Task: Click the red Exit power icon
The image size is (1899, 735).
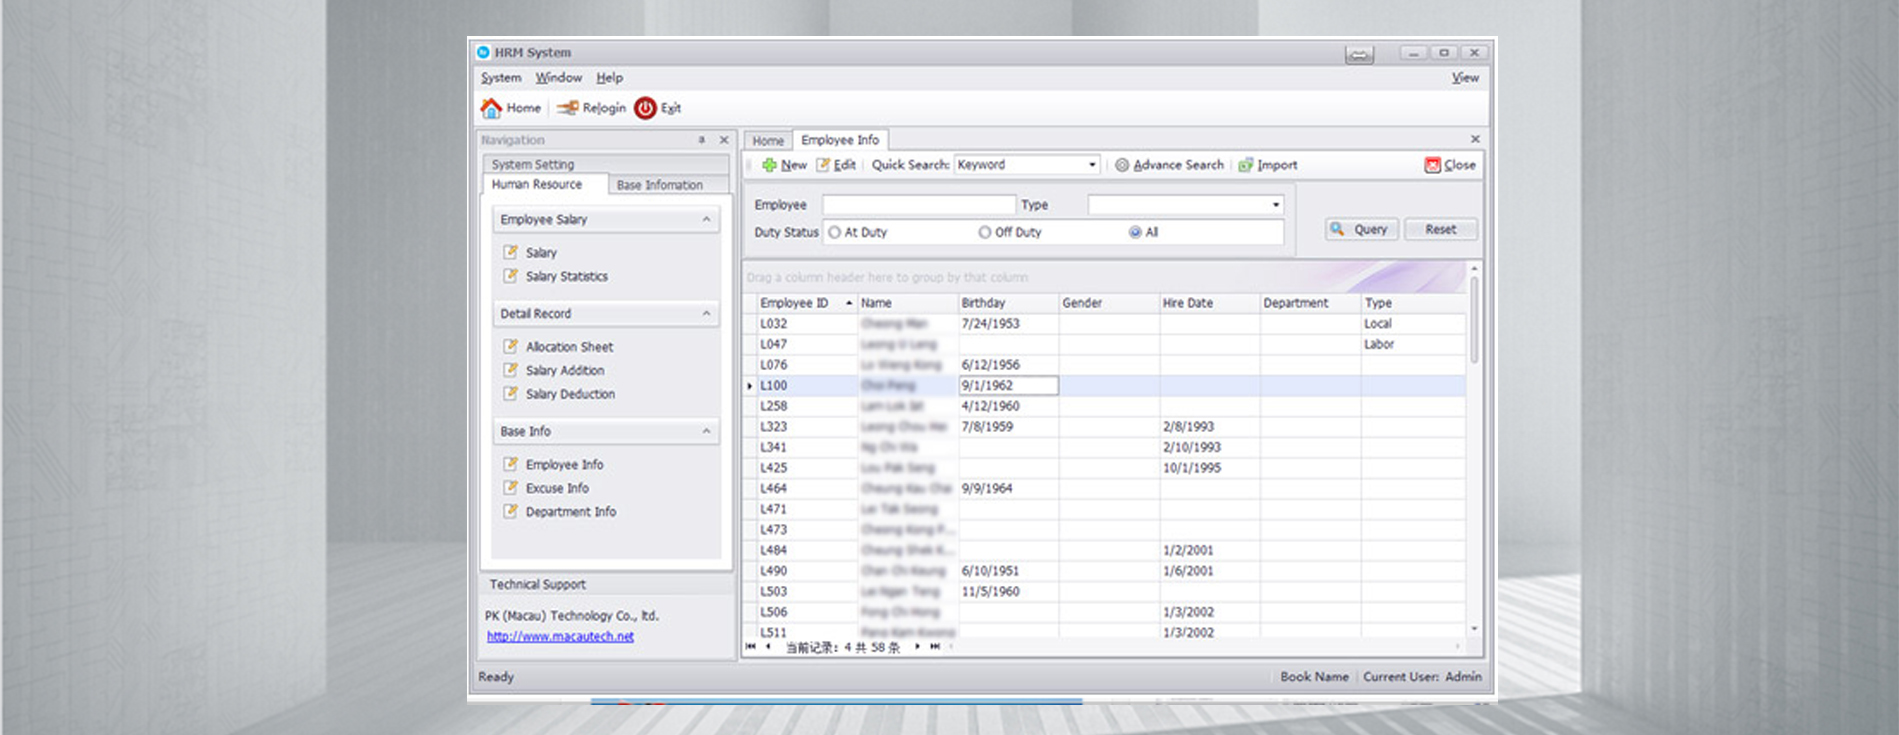Action: 645,108
